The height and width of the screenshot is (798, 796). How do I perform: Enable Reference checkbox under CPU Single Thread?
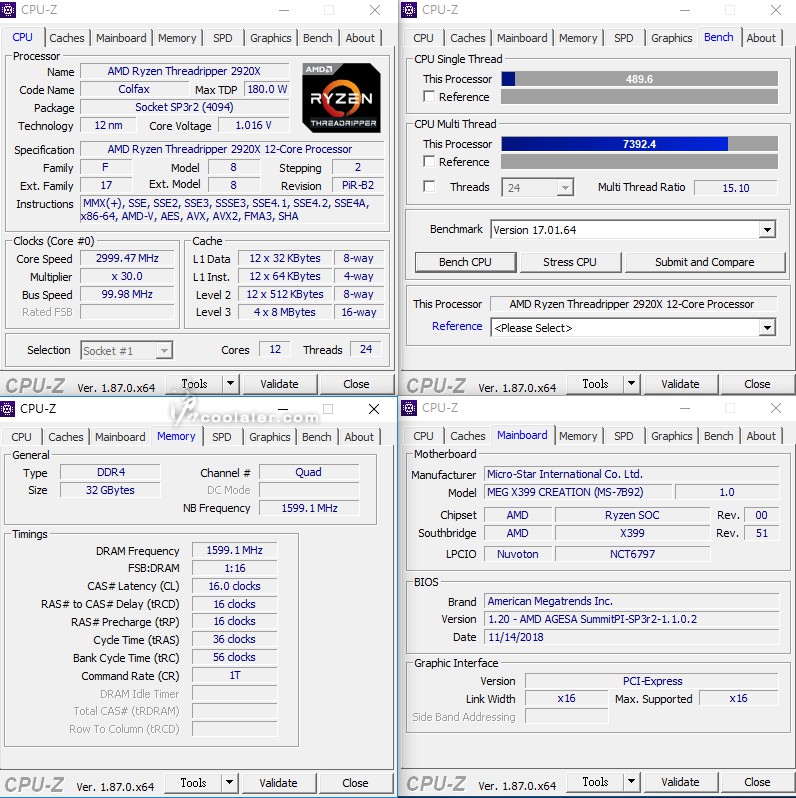point(429,97)
